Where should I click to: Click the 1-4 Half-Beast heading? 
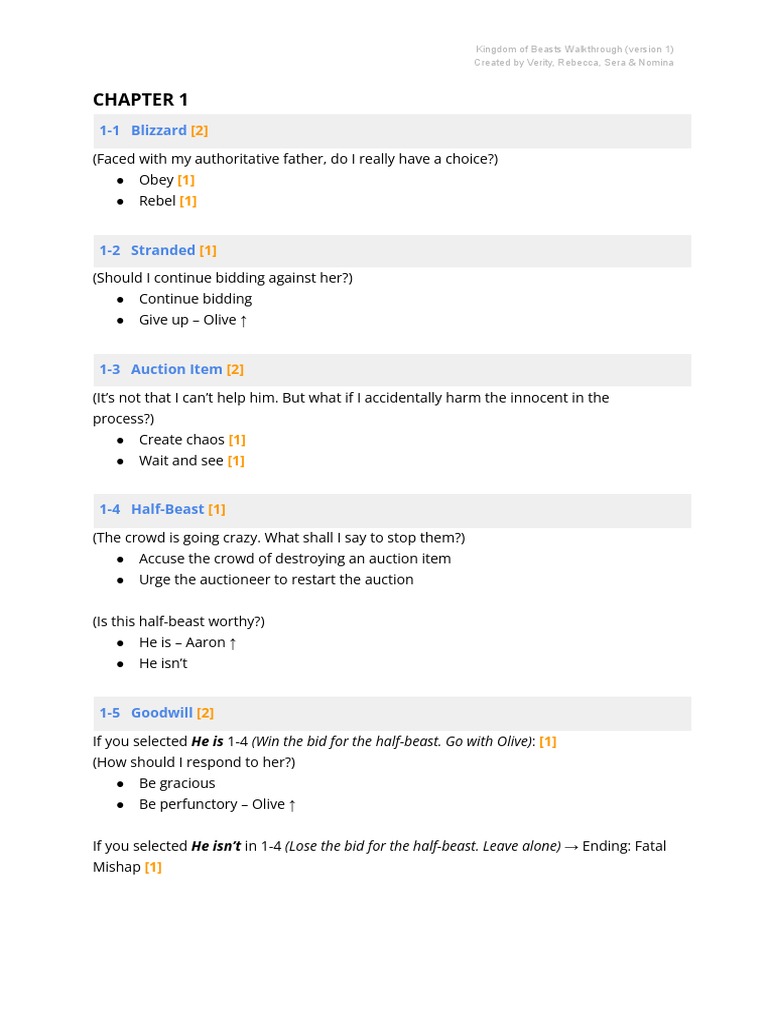tap(162, 509)
